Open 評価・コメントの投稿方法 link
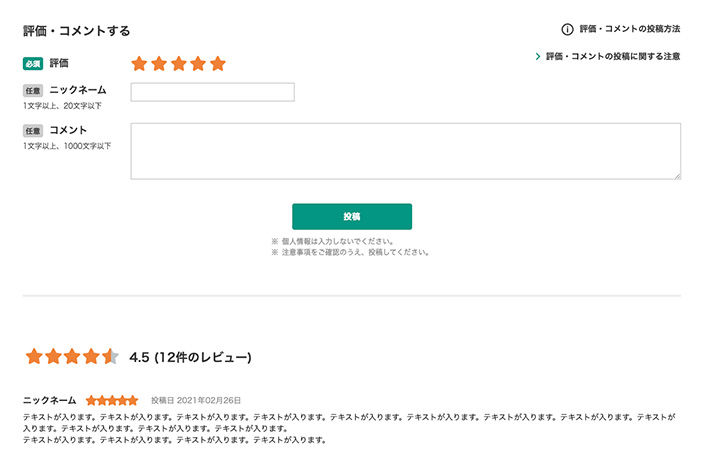Image resolution: width=702 pixels, height=464 pixels. pyautogui.click(x=630, y=29)
